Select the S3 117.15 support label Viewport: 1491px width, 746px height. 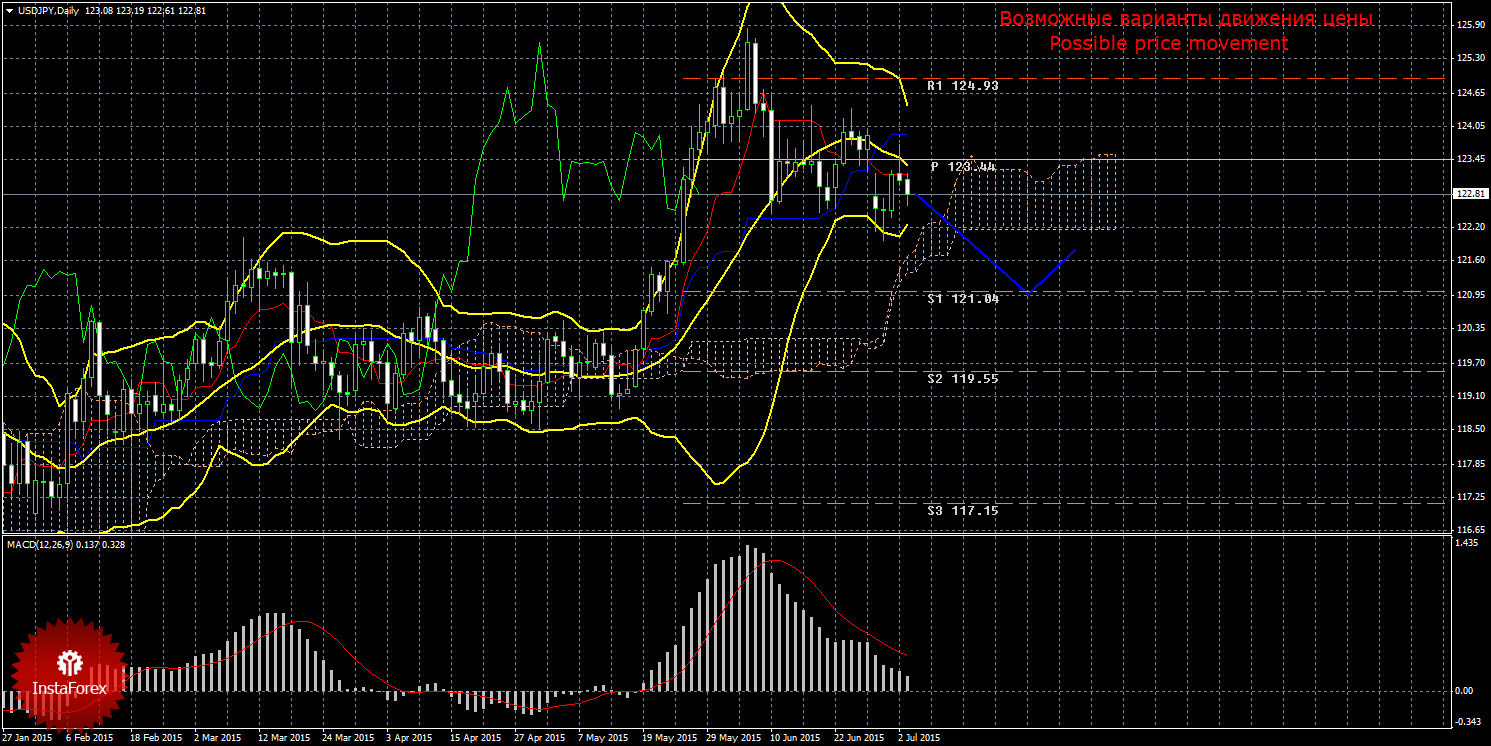962,511
